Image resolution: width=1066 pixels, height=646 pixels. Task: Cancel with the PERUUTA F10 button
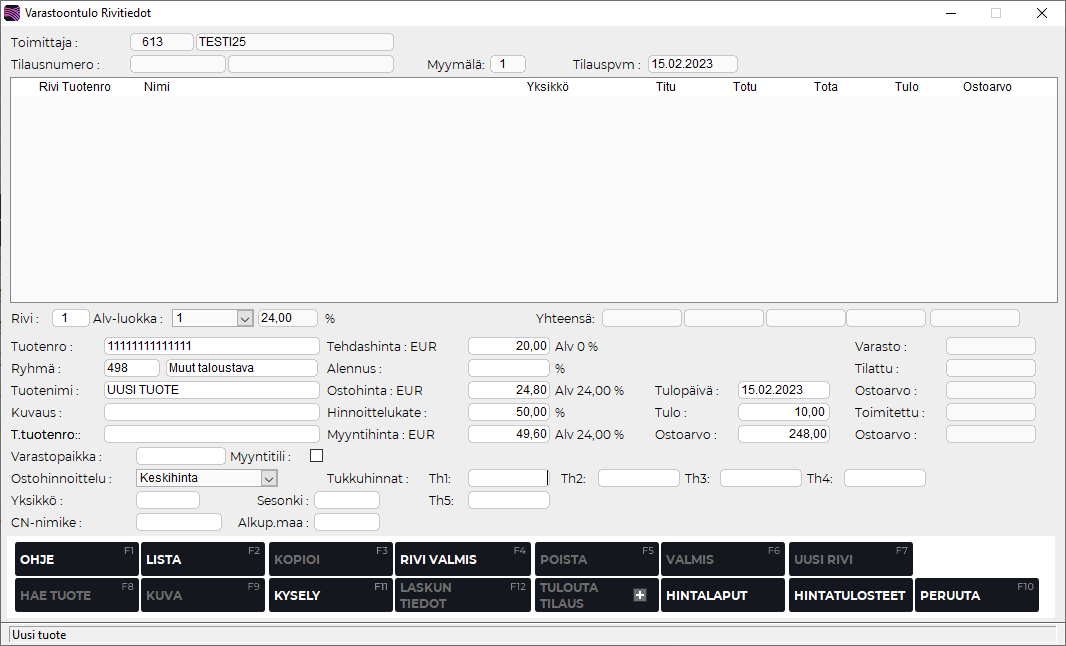976,595
